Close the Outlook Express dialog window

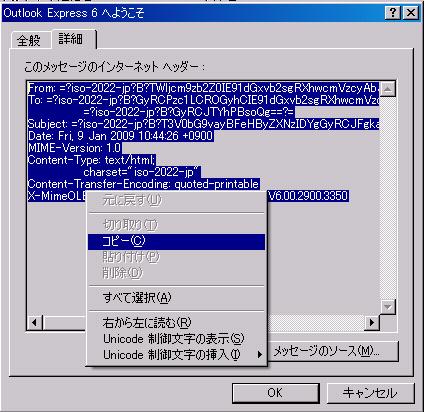tap(411, 13)
